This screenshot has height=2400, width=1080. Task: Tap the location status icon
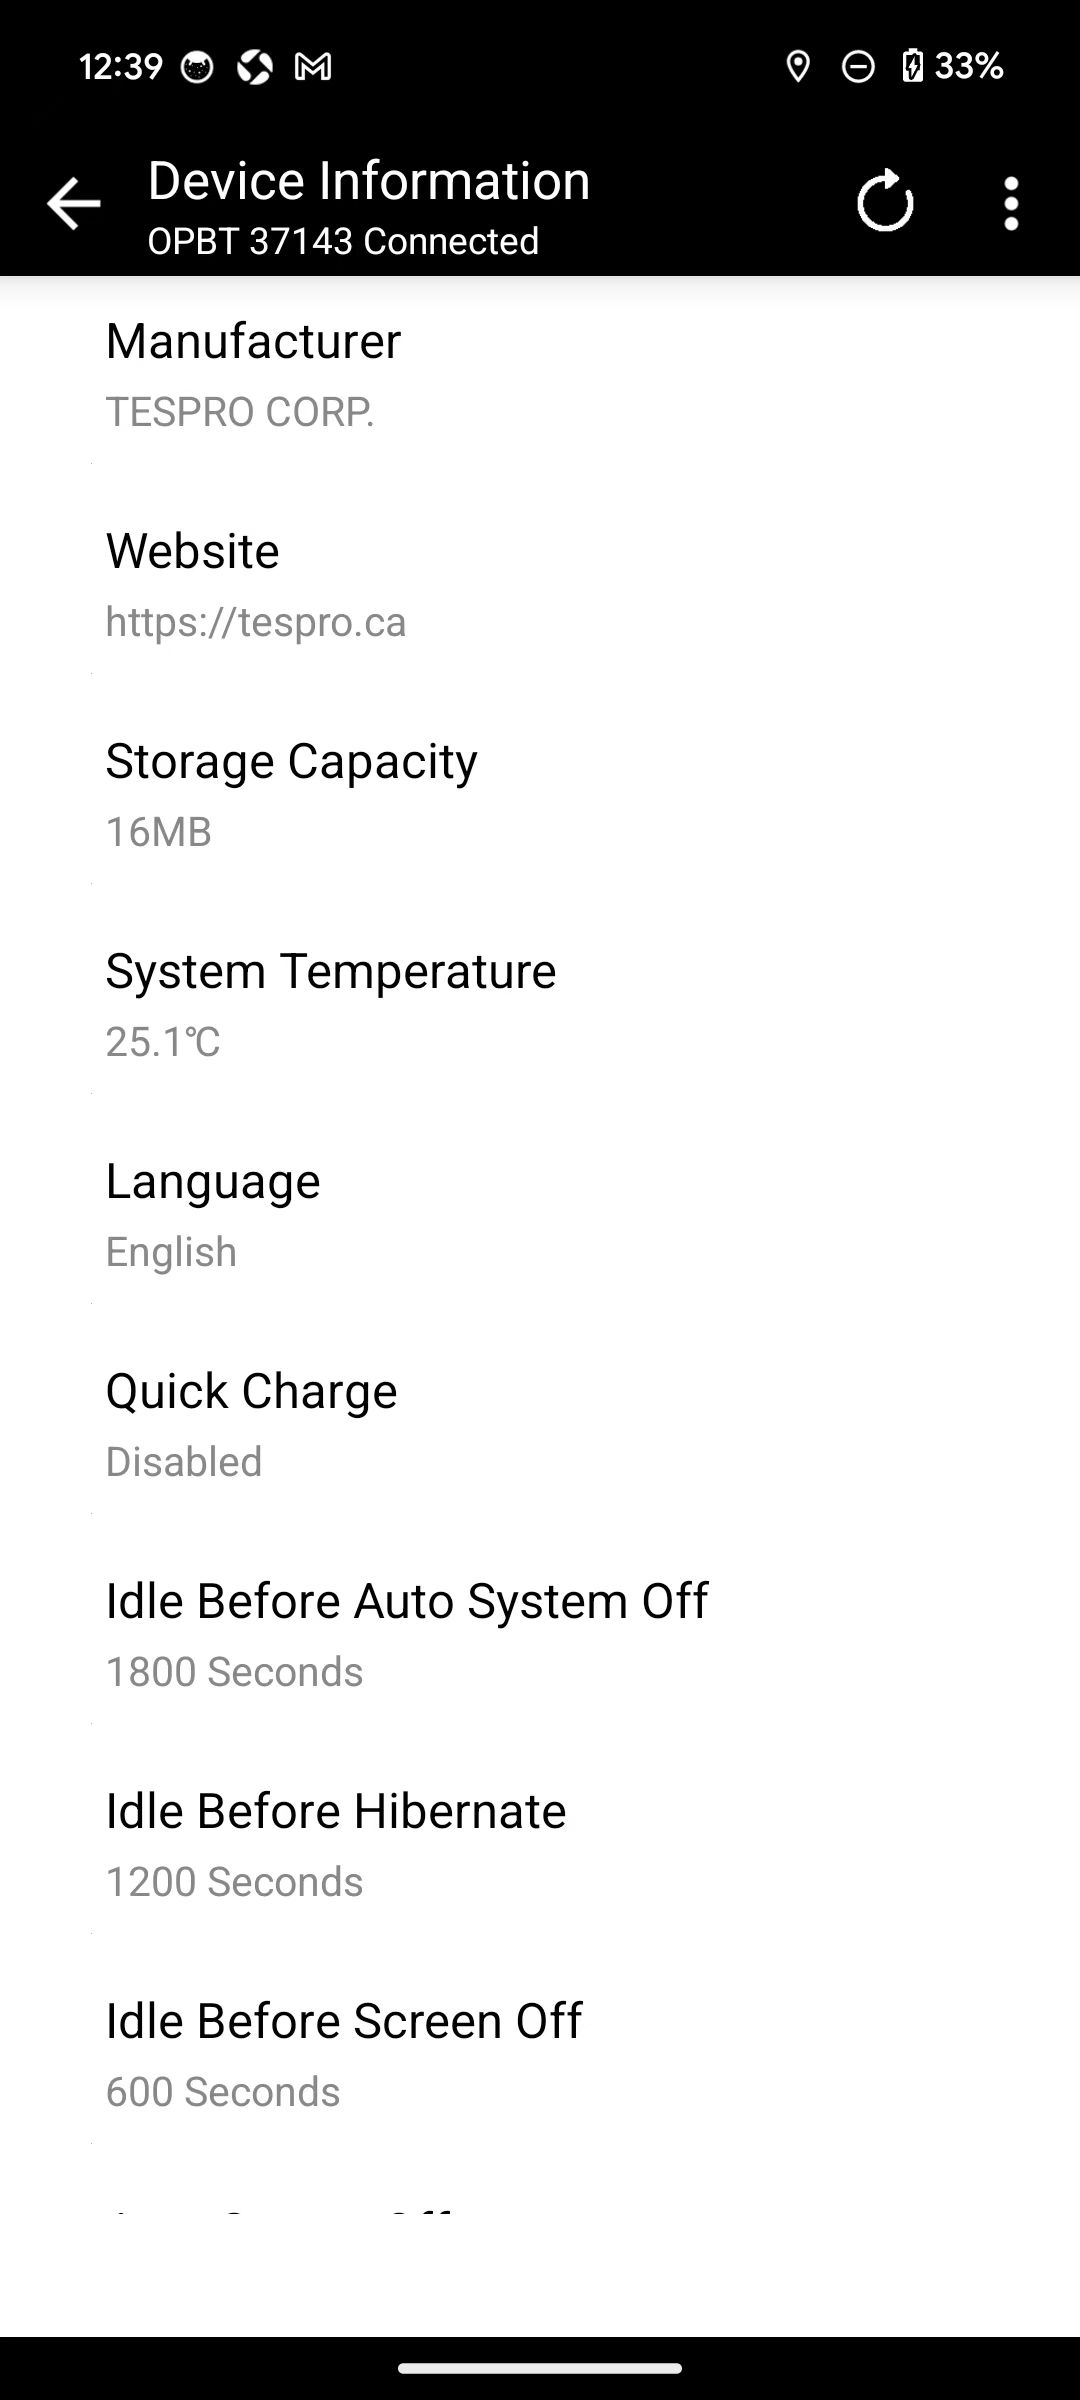click(x=797, y=67)
